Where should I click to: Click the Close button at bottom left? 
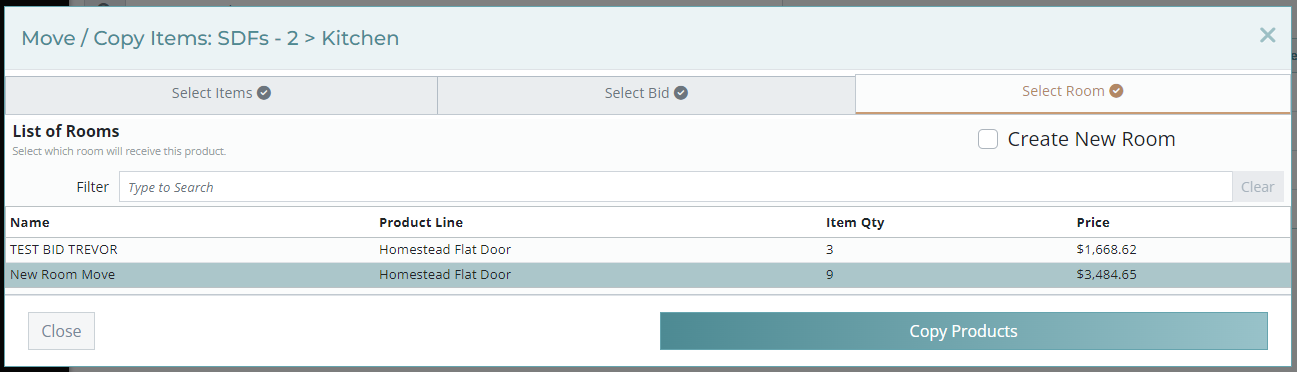61,331
